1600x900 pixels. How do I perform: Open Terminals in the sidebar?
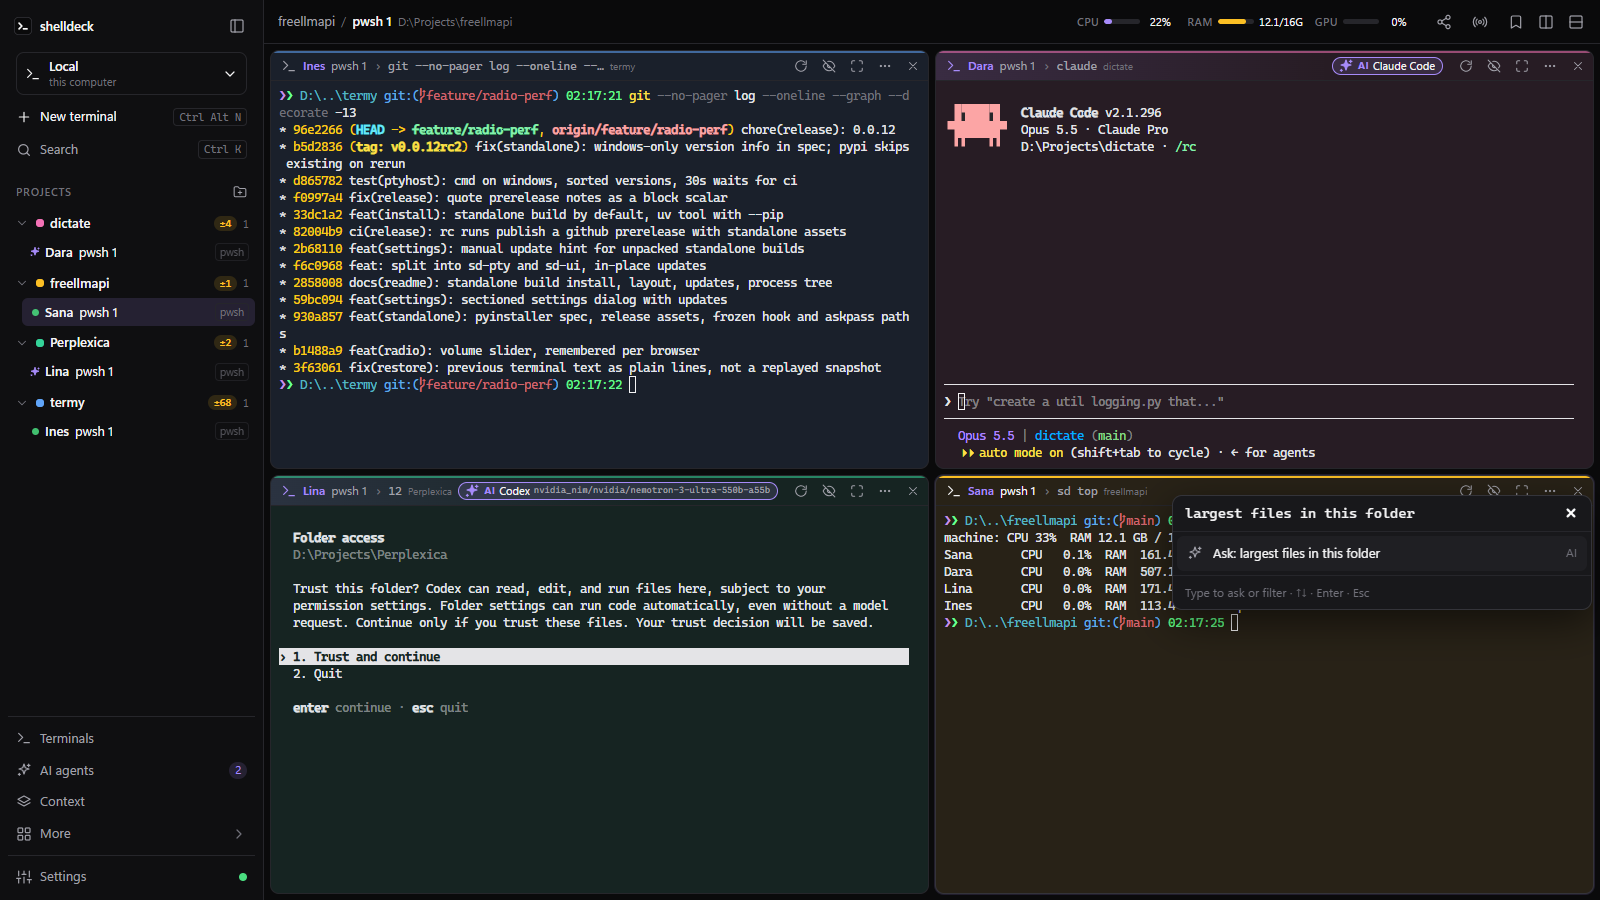[131, 738]
